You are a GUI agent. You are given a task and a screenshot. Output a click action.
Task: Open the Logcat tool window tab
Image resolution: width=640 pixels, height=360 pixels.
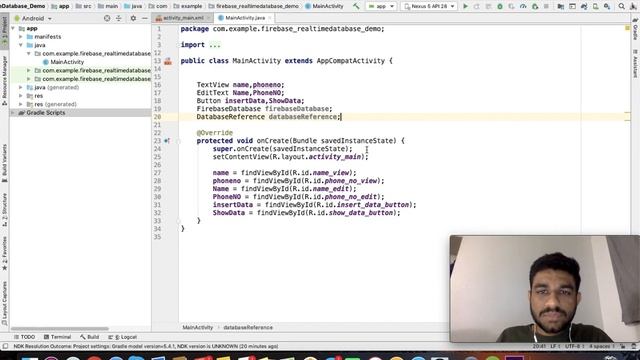click(x=123, y=337)
